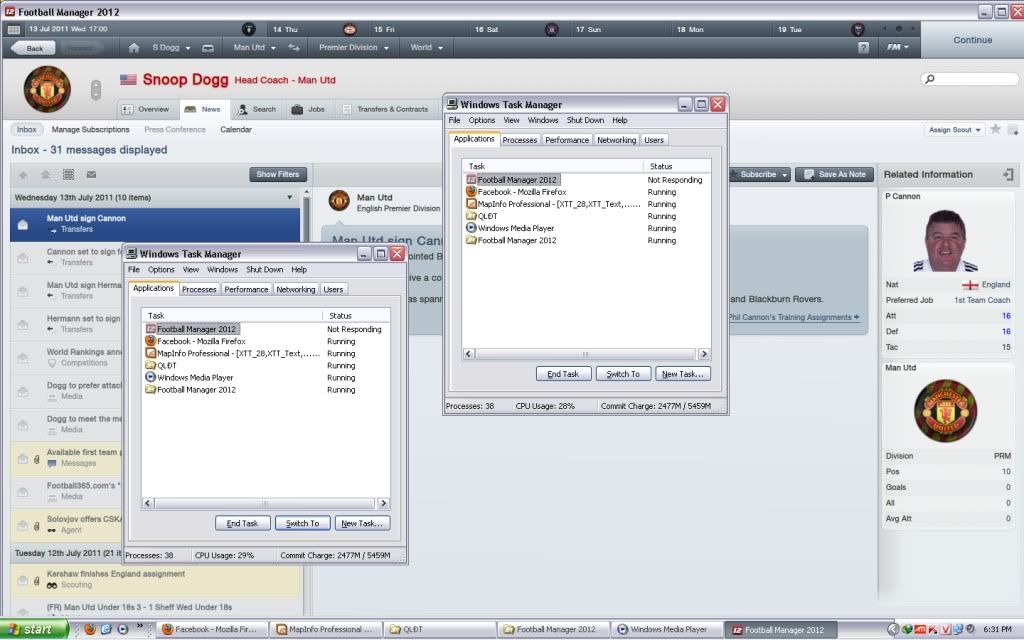
Task: Click the up/down stepper next to club crest
Action: tap(95, 89)
